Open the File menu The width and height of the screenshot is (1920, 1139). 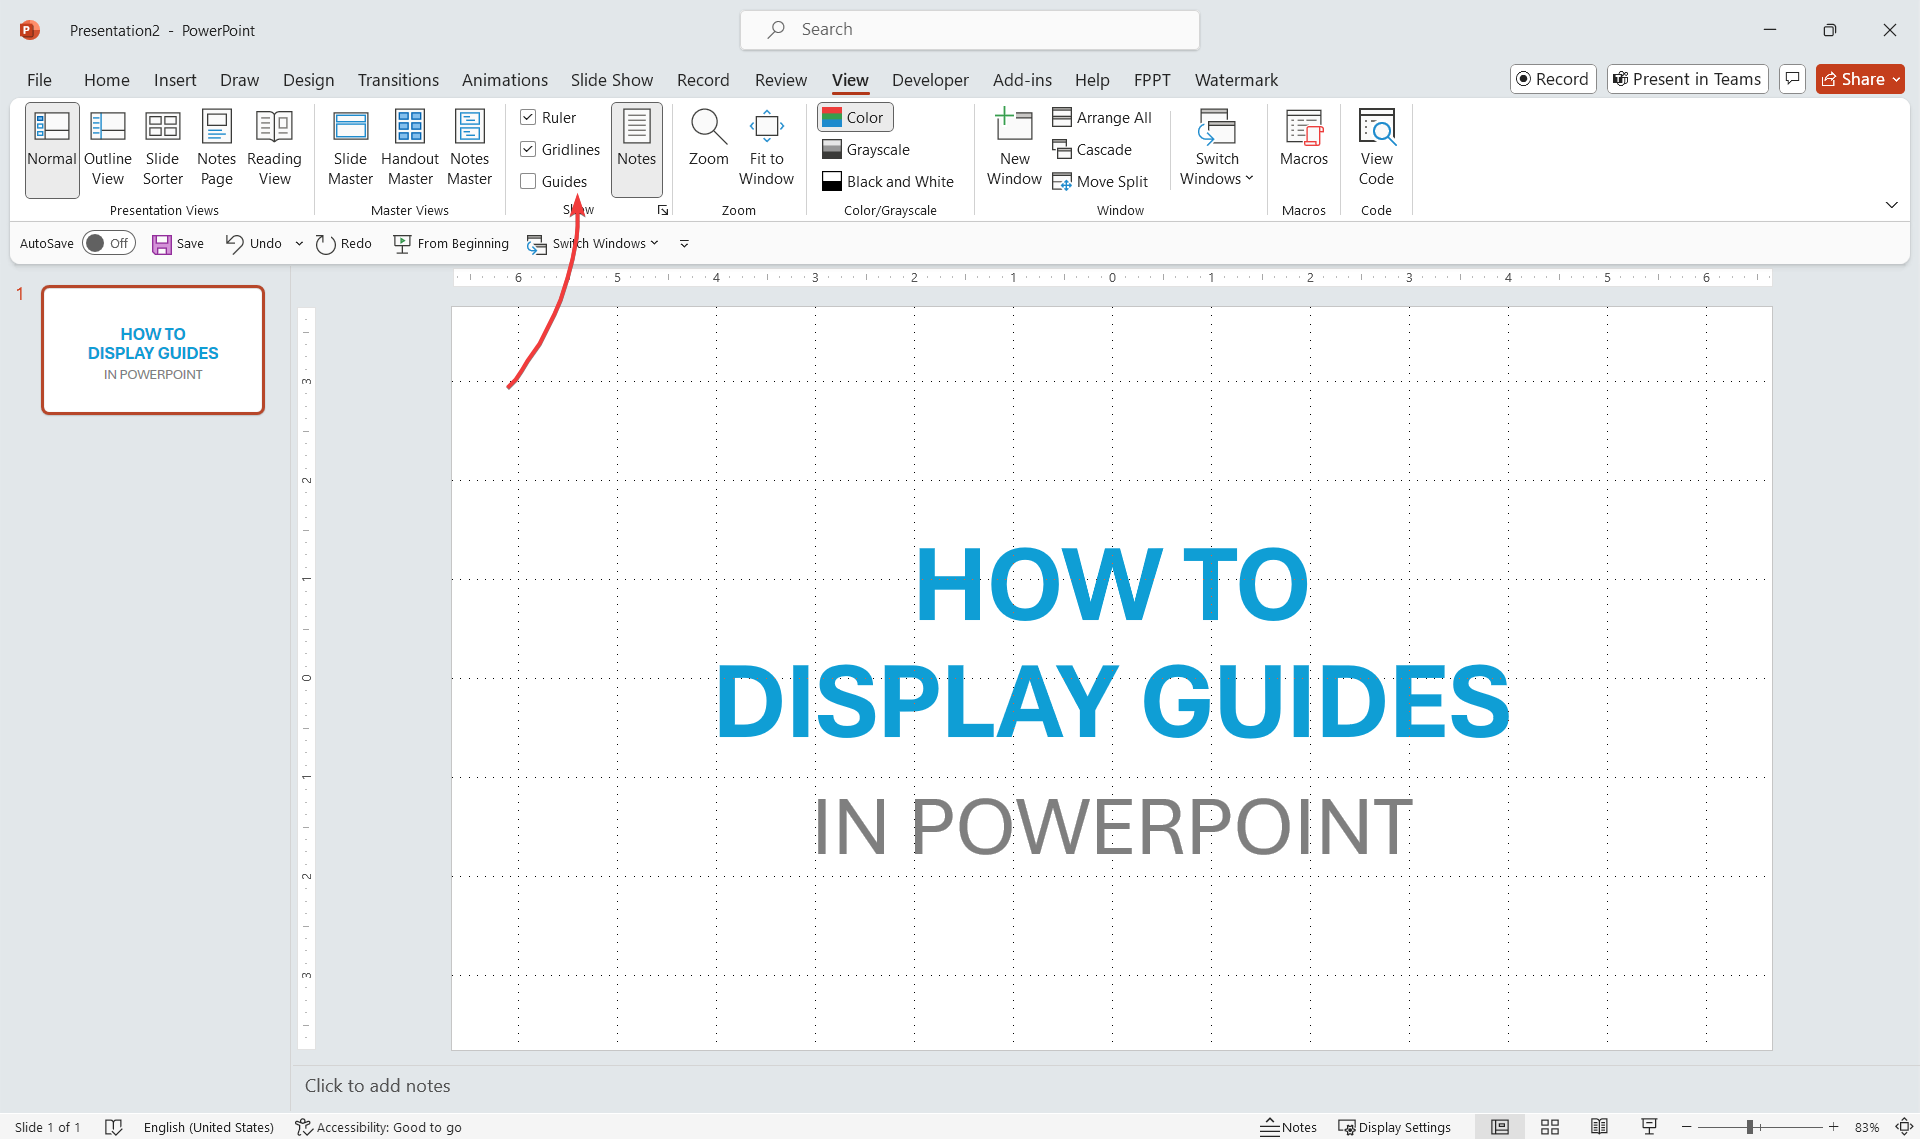[x=39, y=79]
